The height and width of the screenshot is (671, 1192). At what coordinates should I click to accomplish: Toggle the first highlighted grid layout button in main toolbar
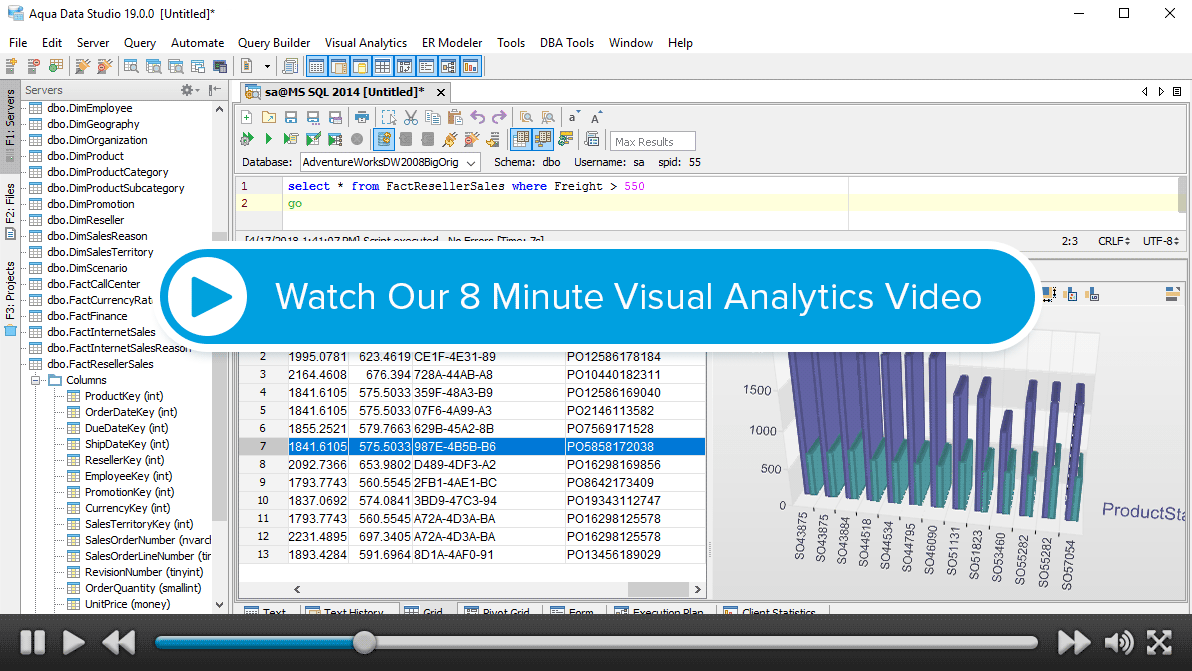click(316, 66)
